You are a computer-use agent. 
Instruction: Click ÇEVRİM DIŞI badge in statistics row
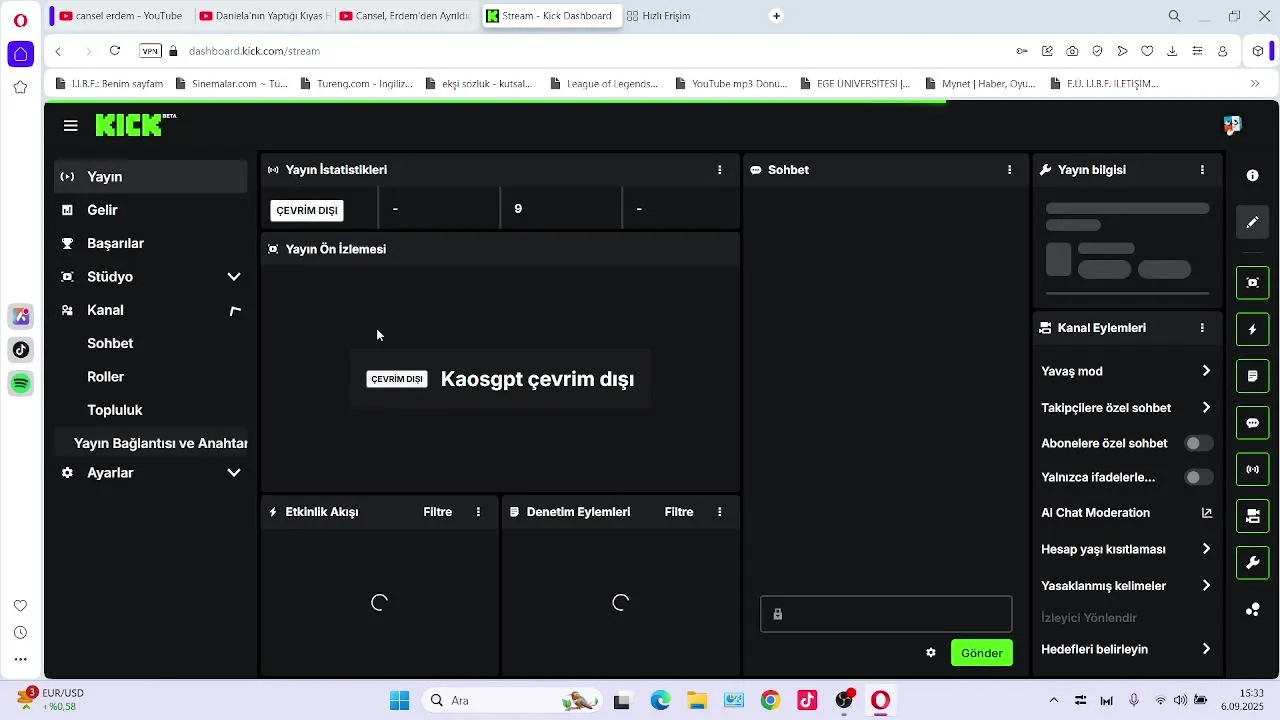(307, 210)
